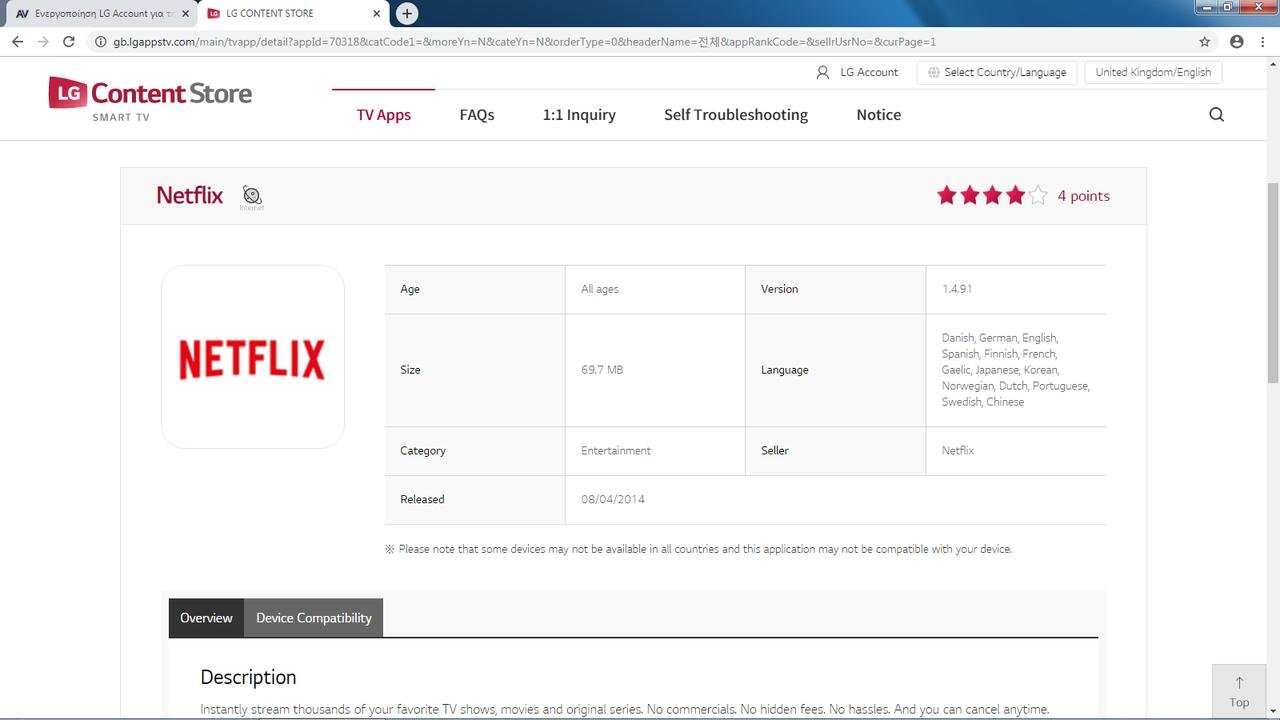Open the TV Apps menu
Image resolution: width=1280 pixels, height=720 pixels.
[384, 115]
